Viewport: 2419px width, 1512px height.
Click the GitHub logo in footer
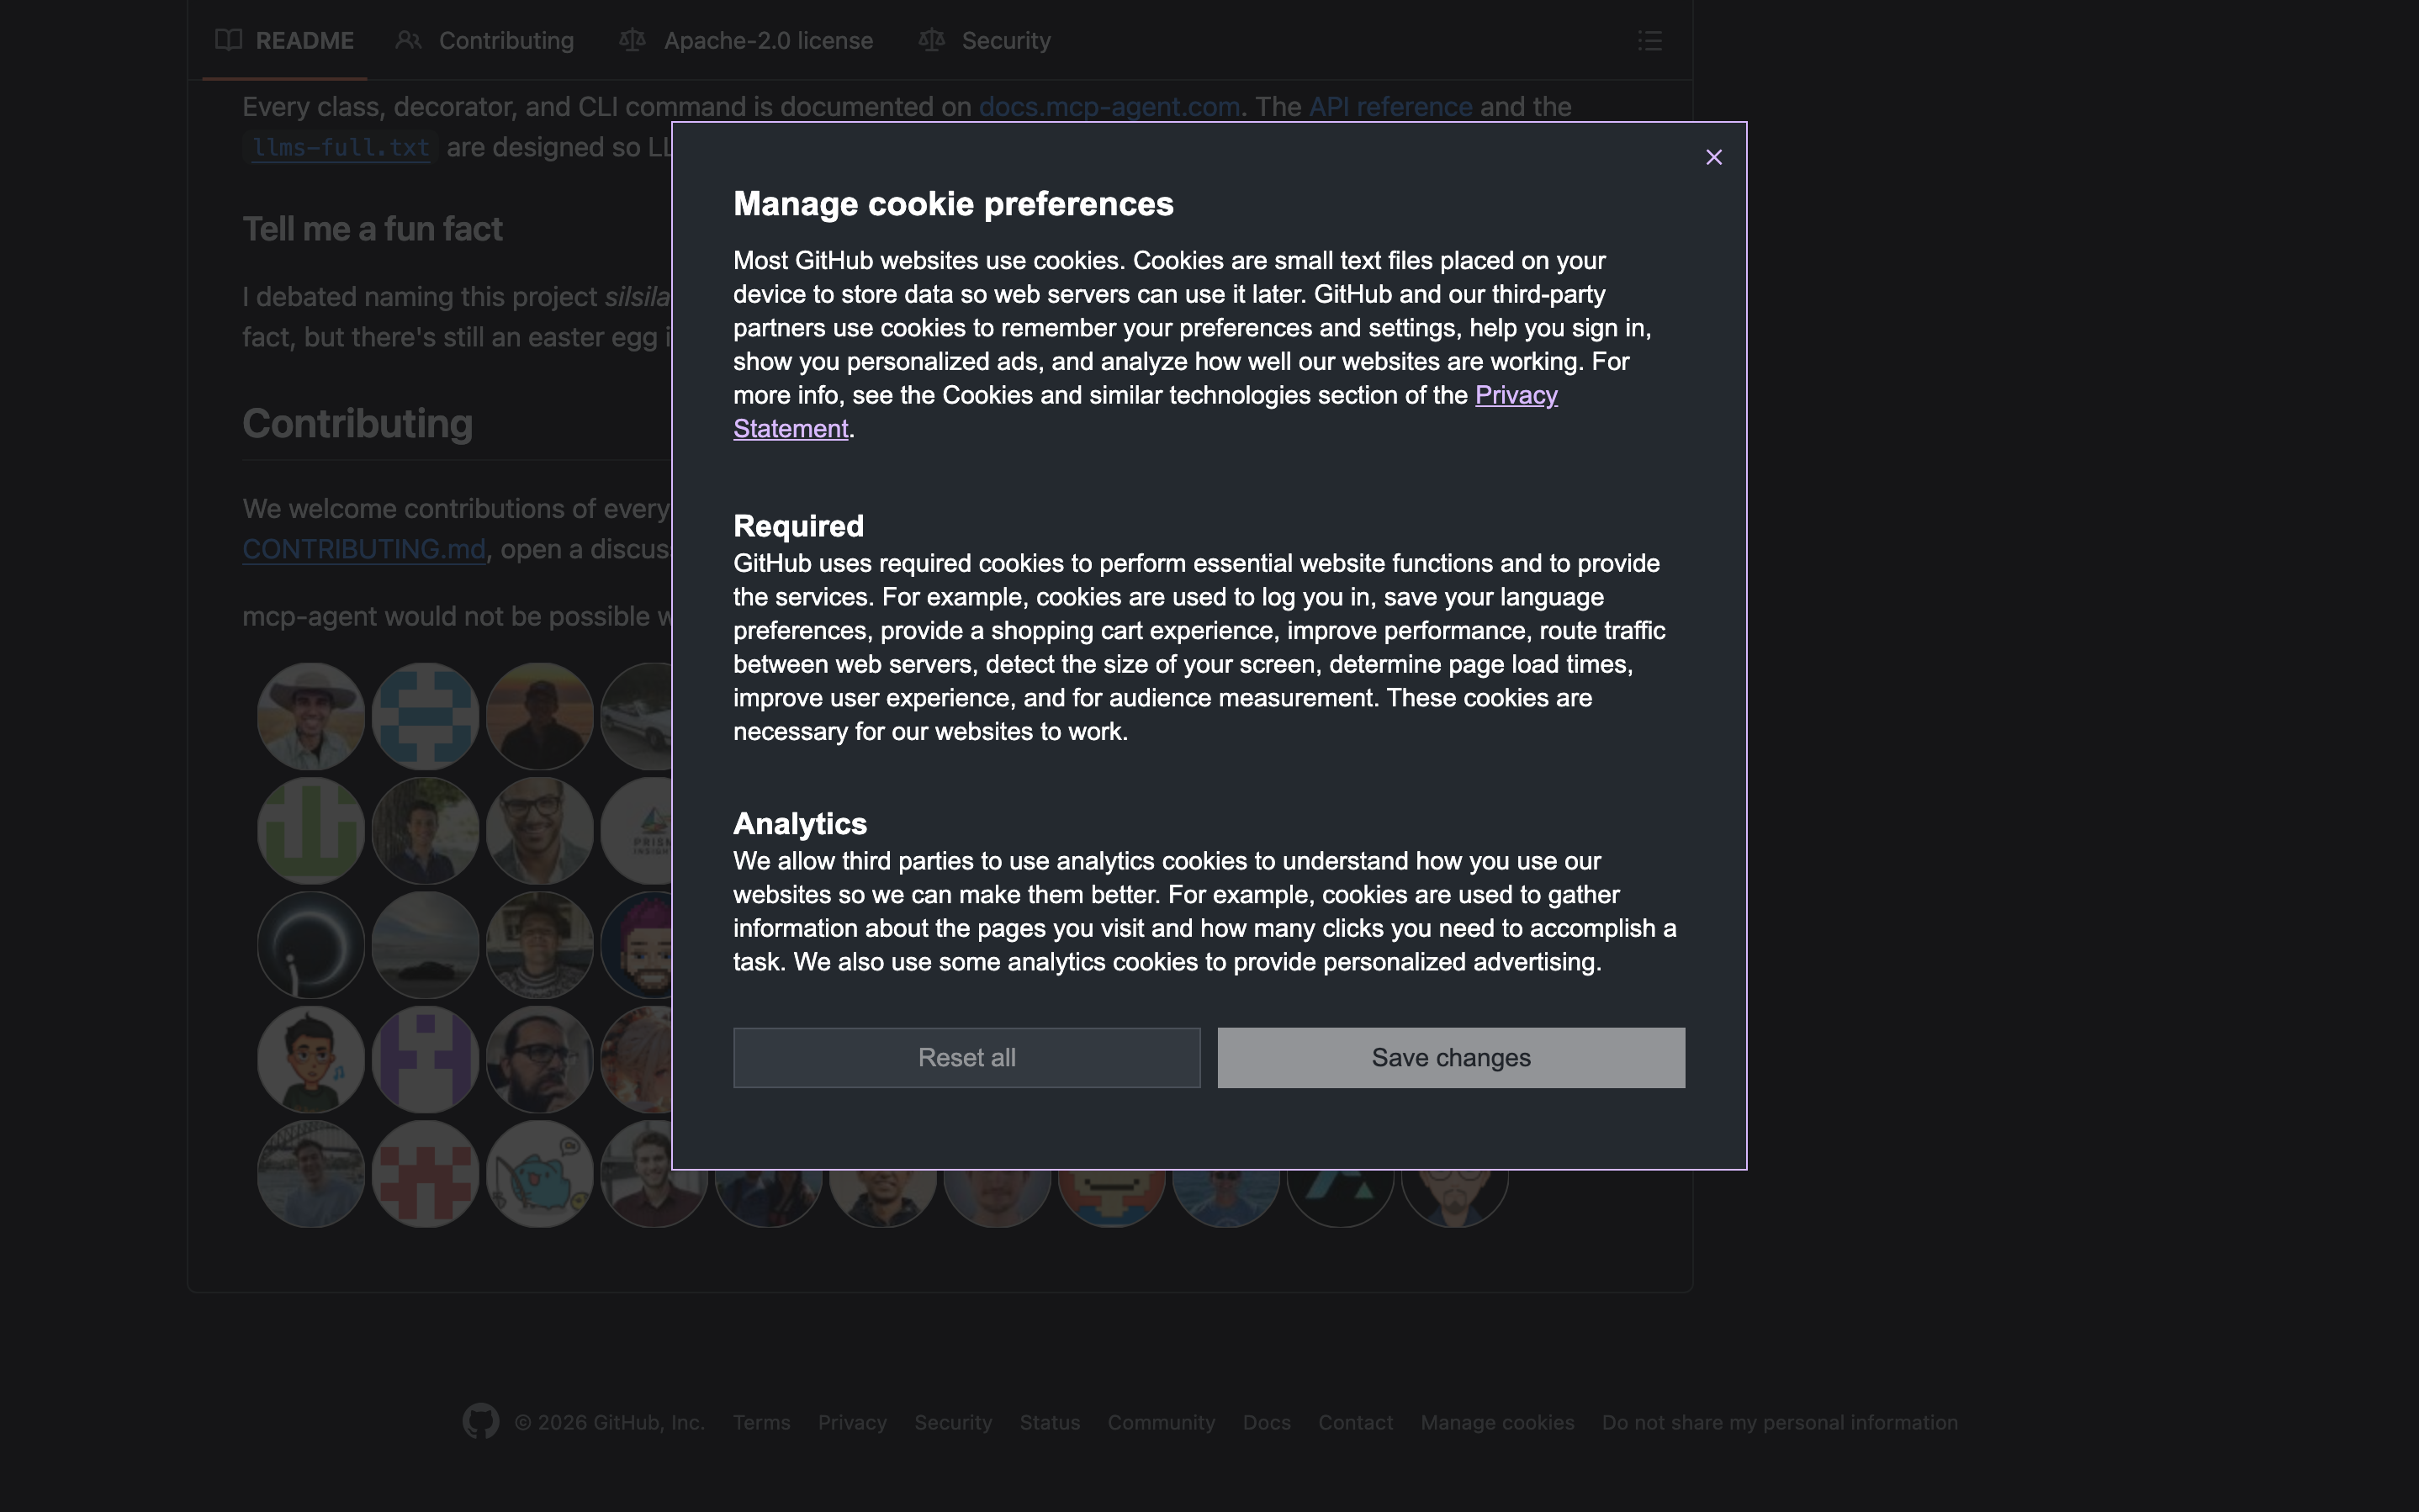tap(481, 1421)
